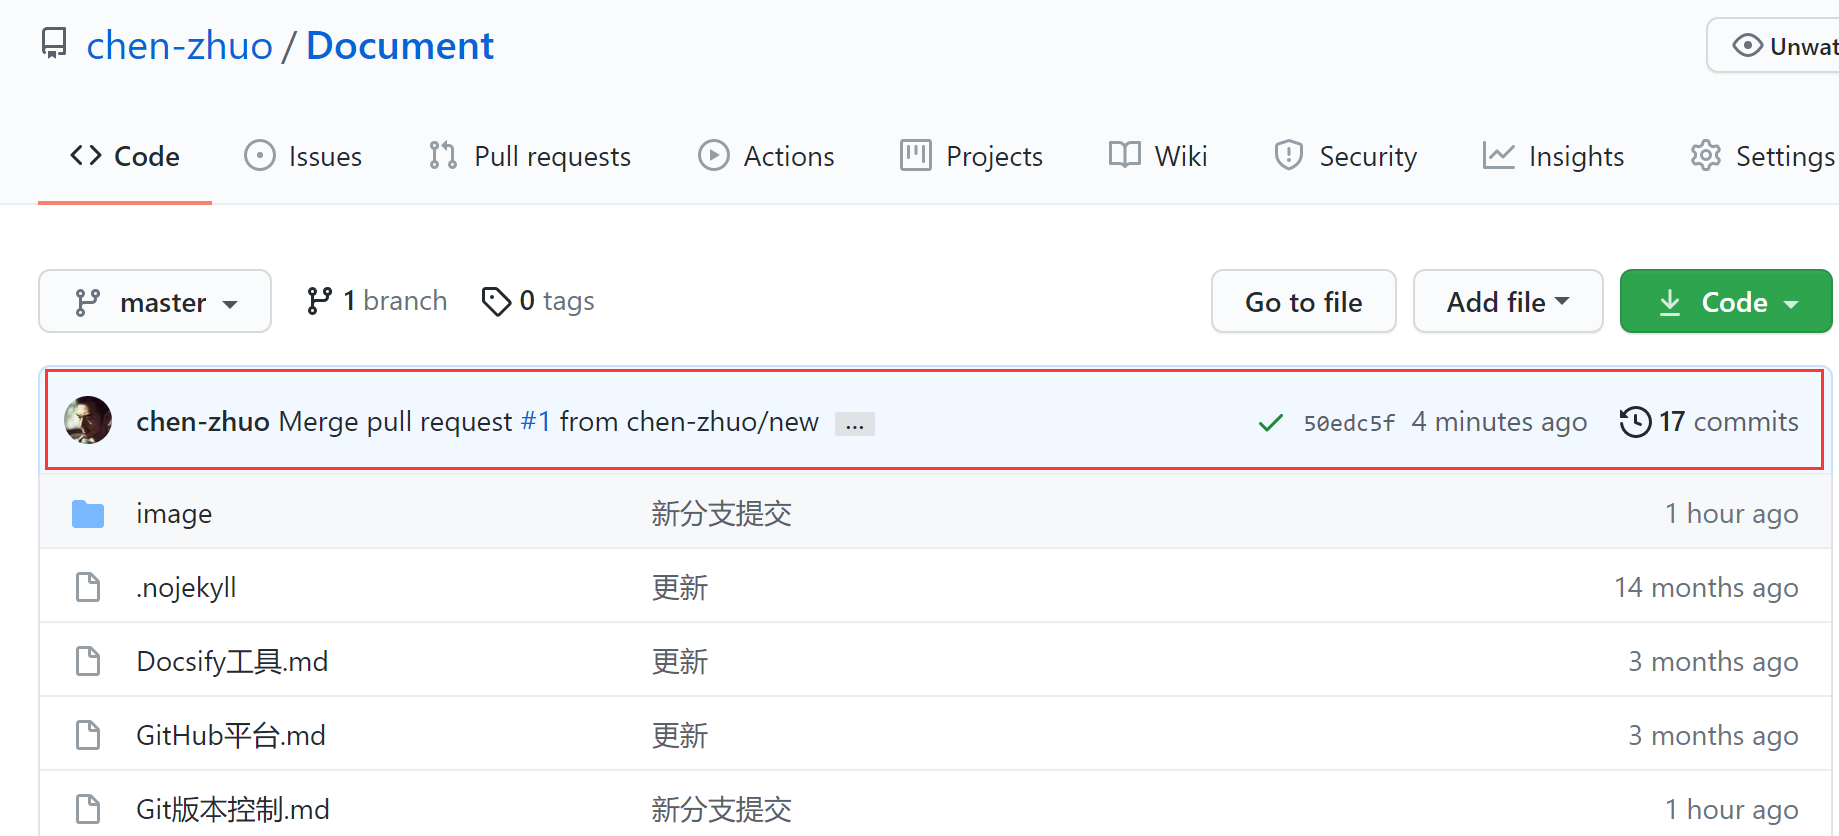Click the image folder icon
1839x836 pixels.
coord(88,514)
